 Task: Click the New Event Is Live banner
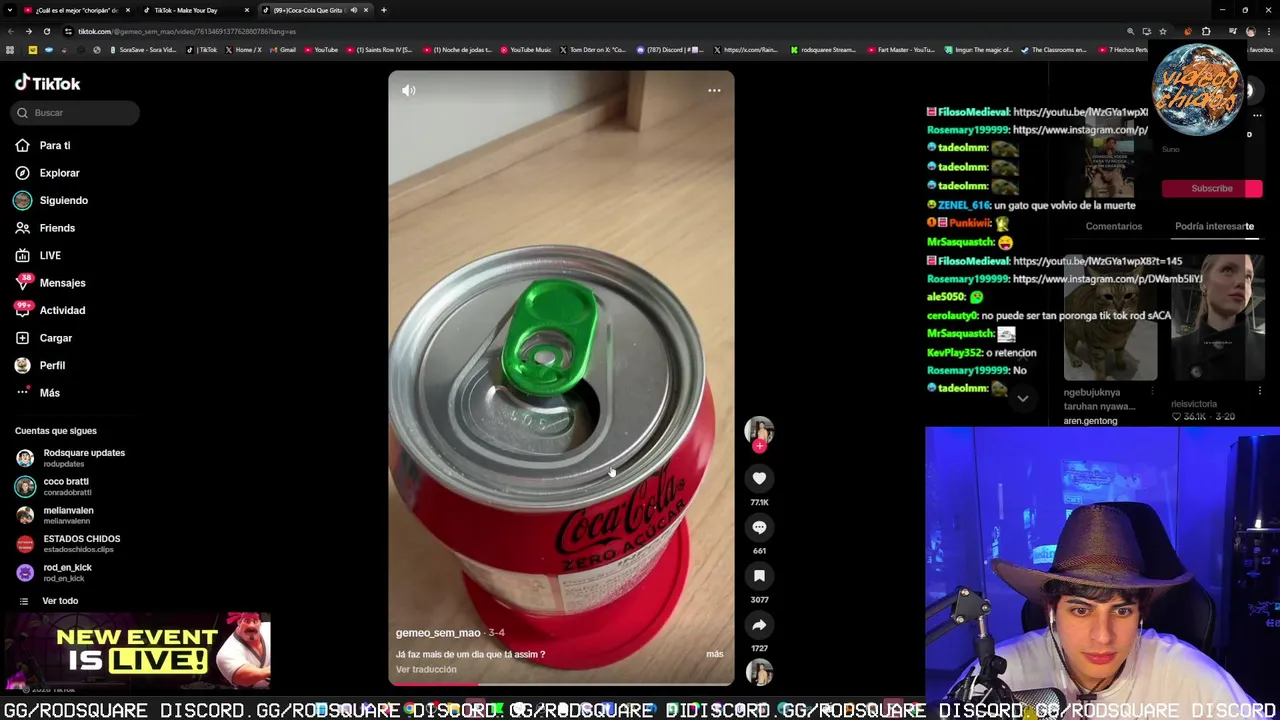tap(136, 650)
